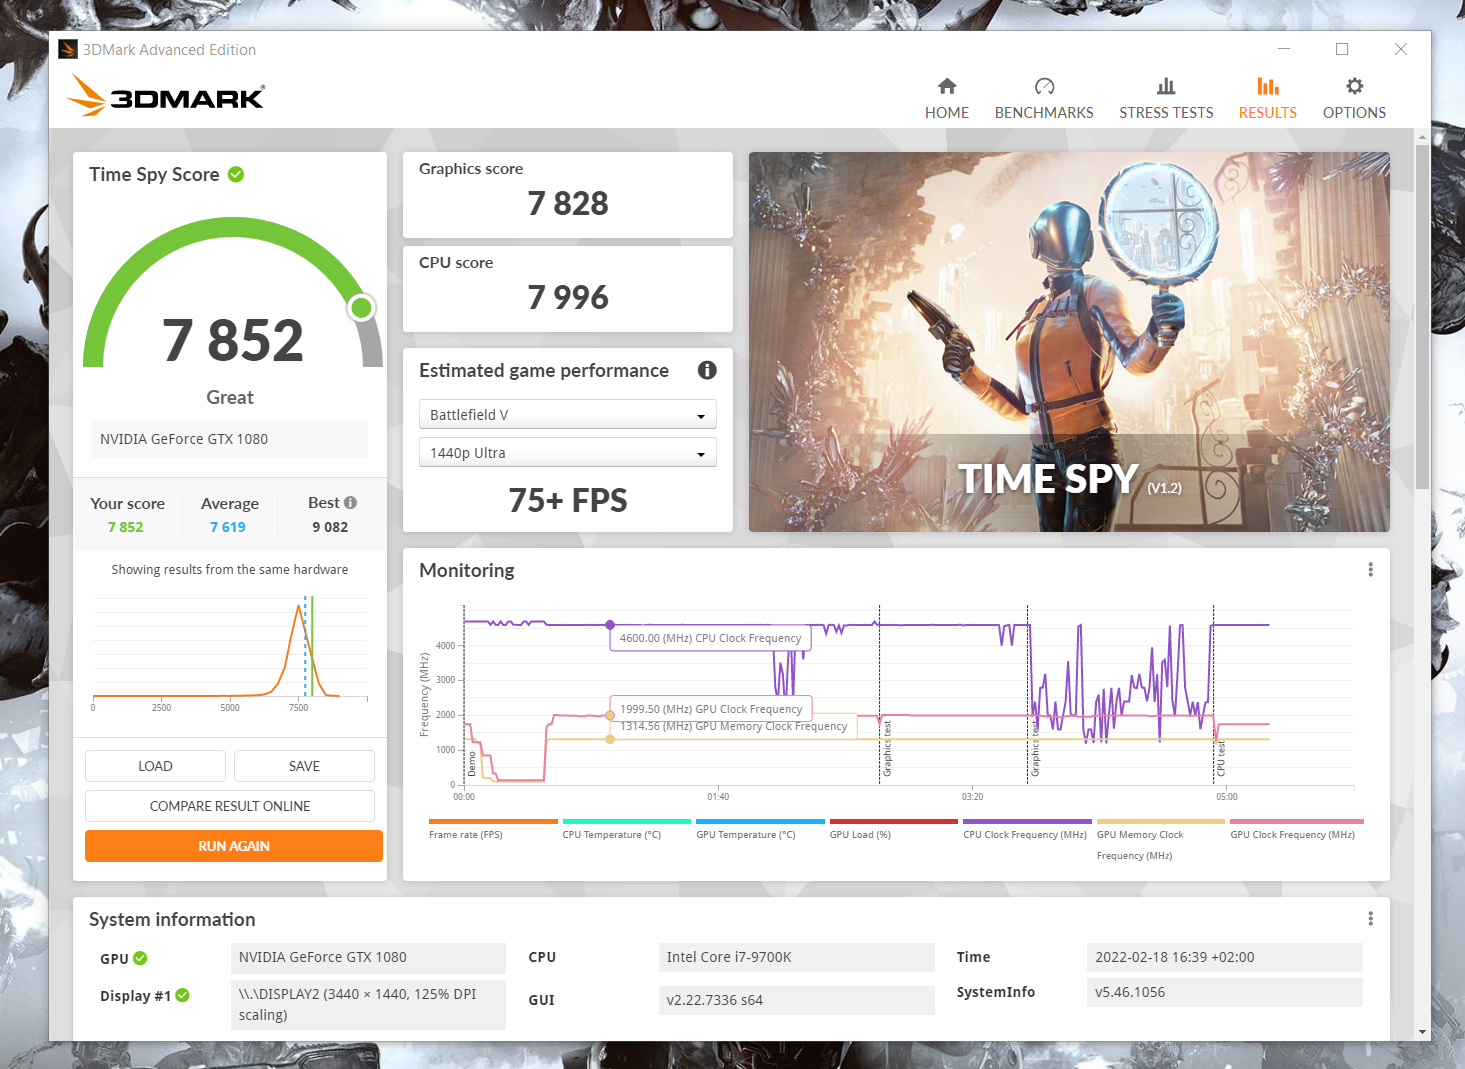Screen dimensions: 1465x1069
Task: Click the Intel Core i7-9700K CPU field
Action: click(x=797, y=957)
